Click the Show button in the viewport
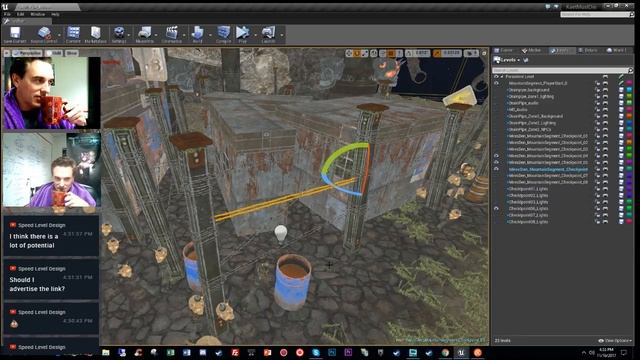The image size is (640, 360). [72, 53]
